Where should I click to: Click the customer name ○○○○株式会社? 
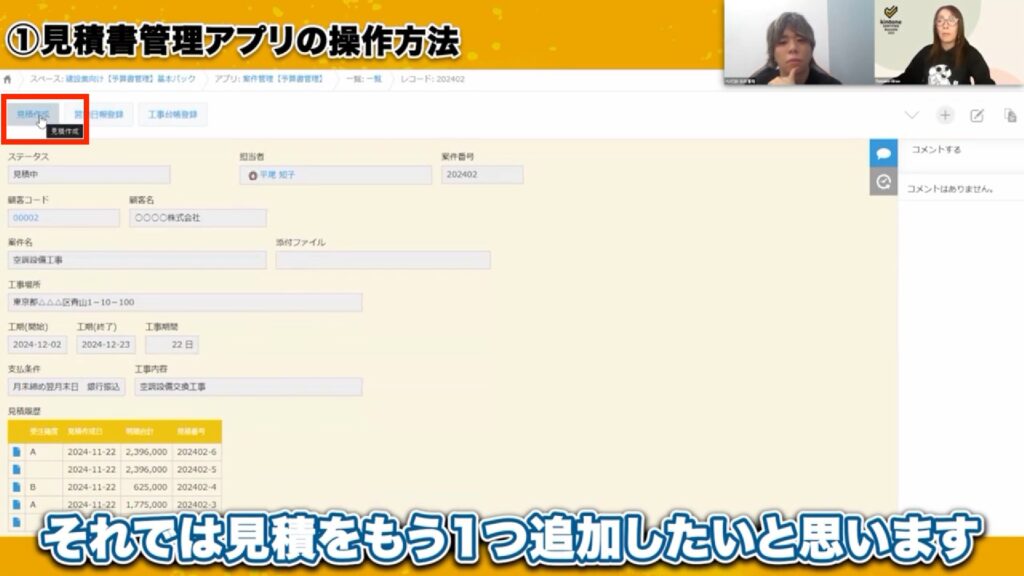[x=197, y=217]
